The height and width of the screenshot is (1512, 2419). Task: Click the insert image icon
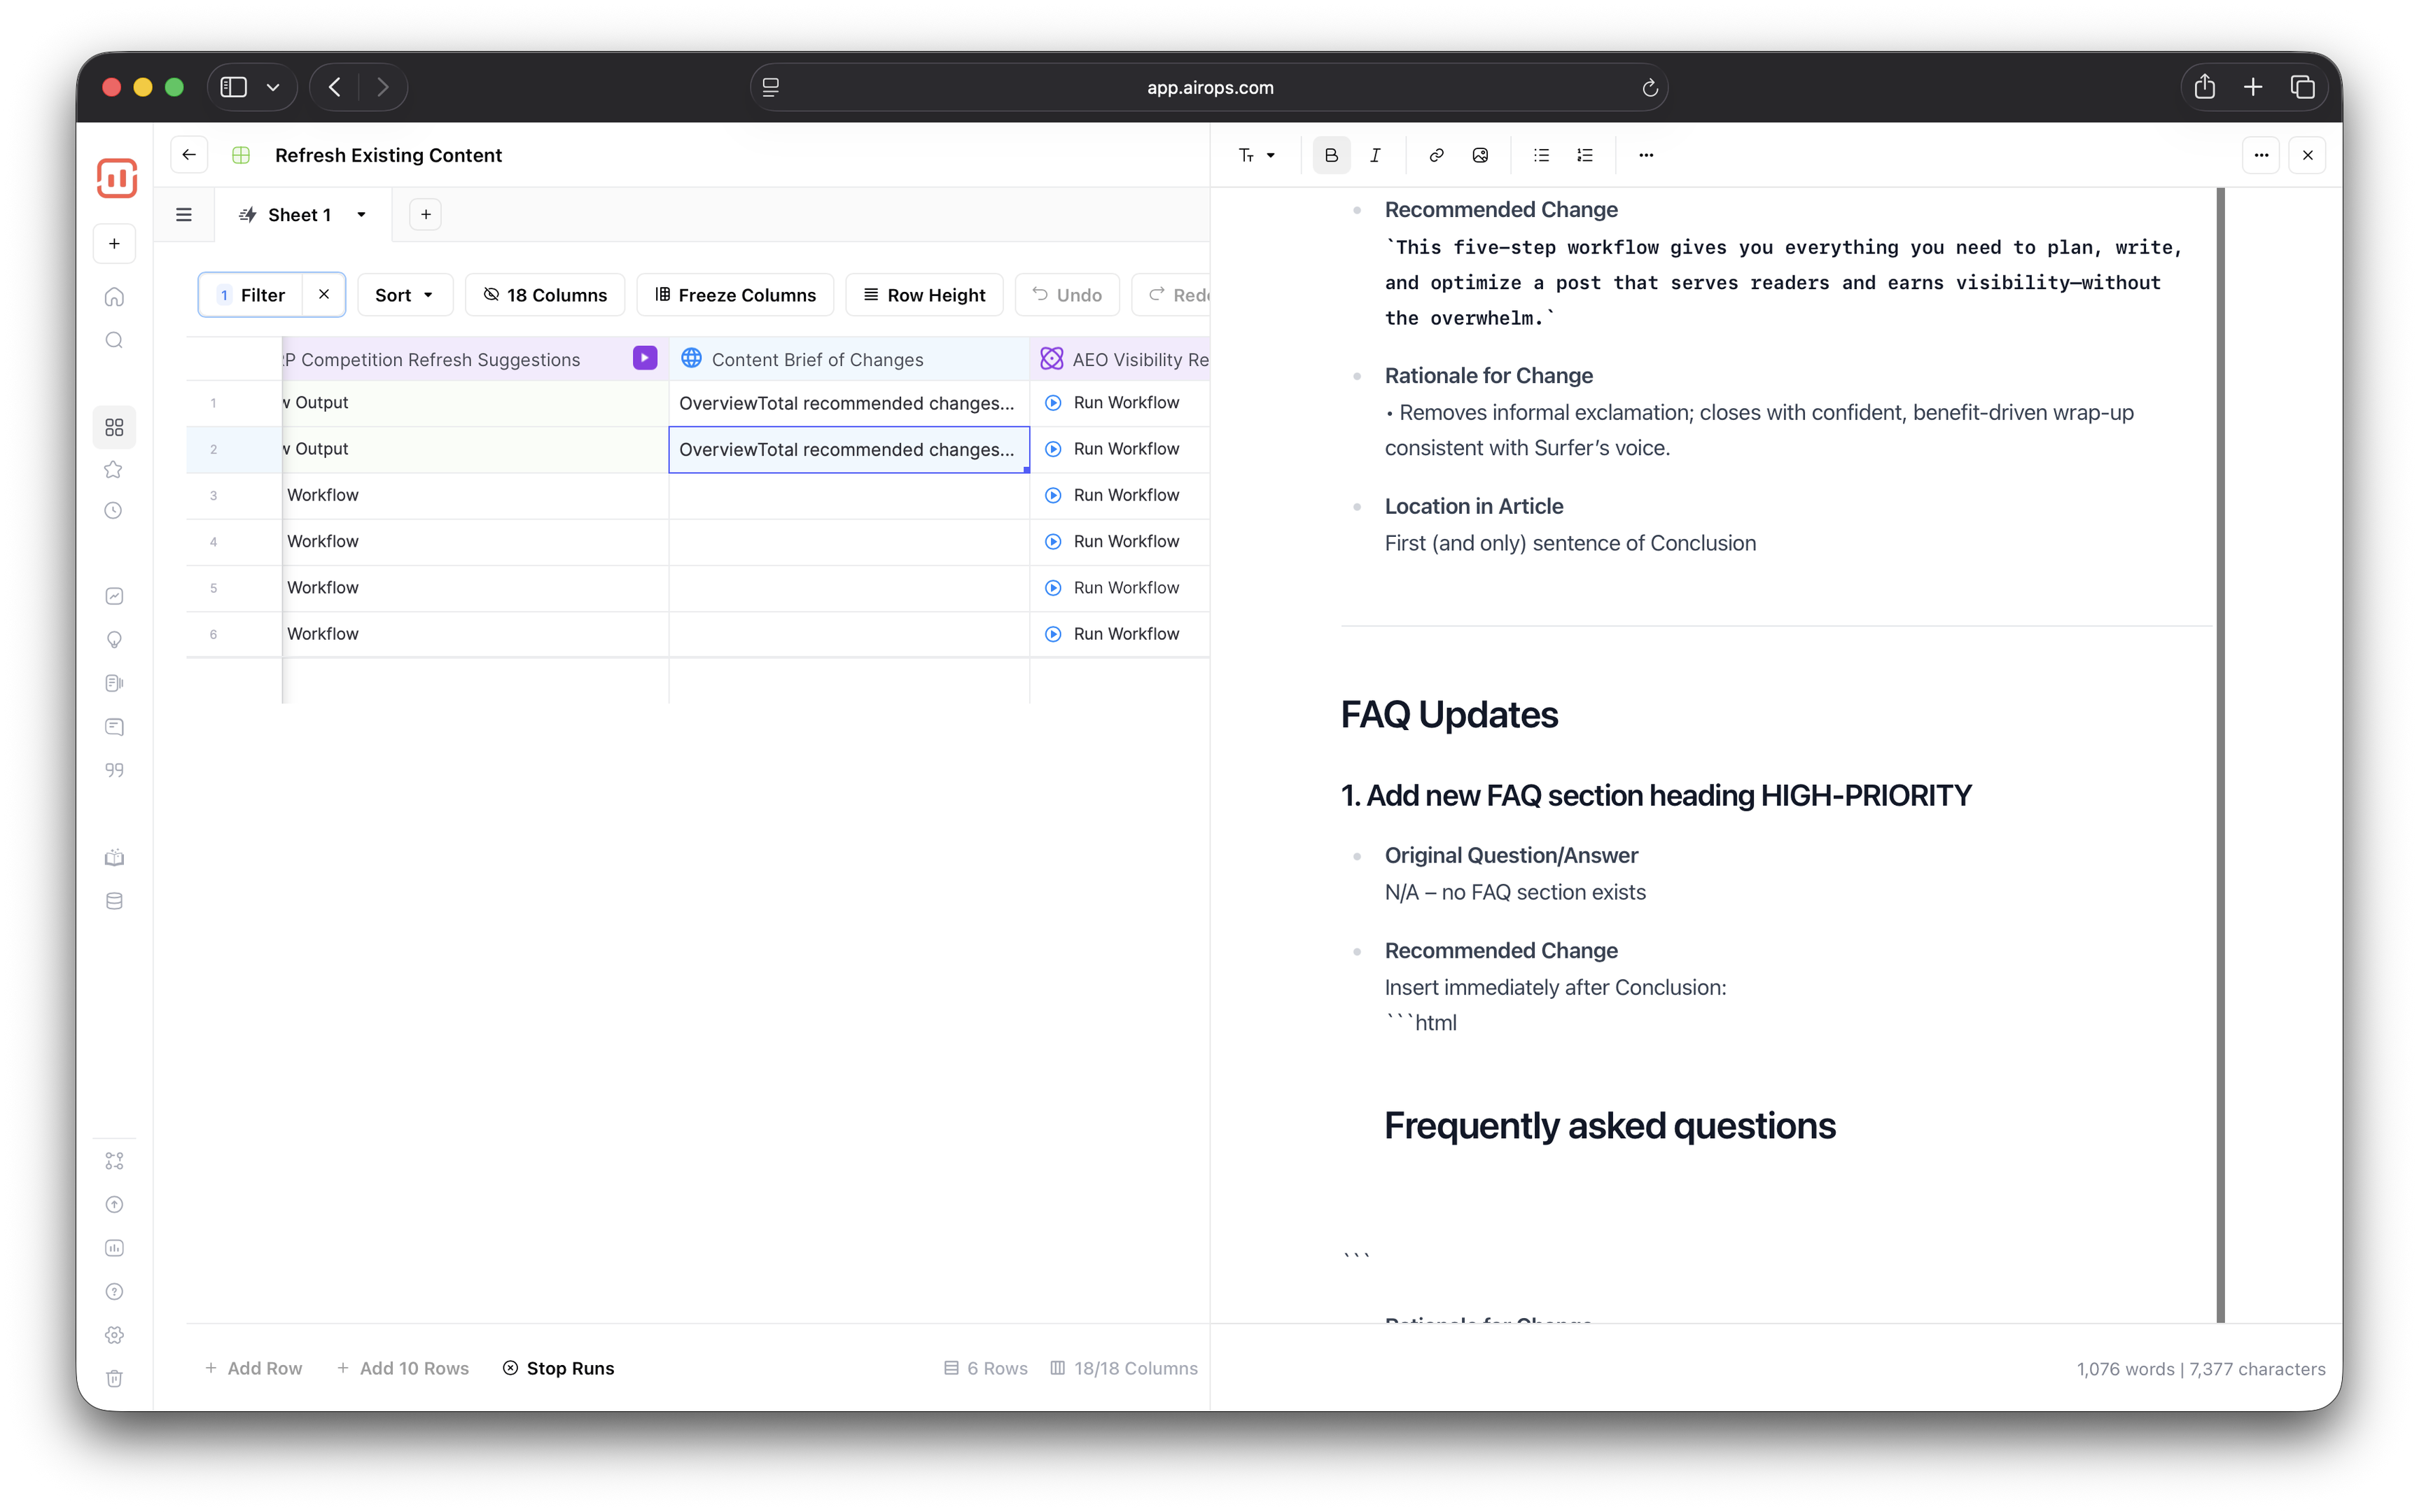click(1480, 155)
